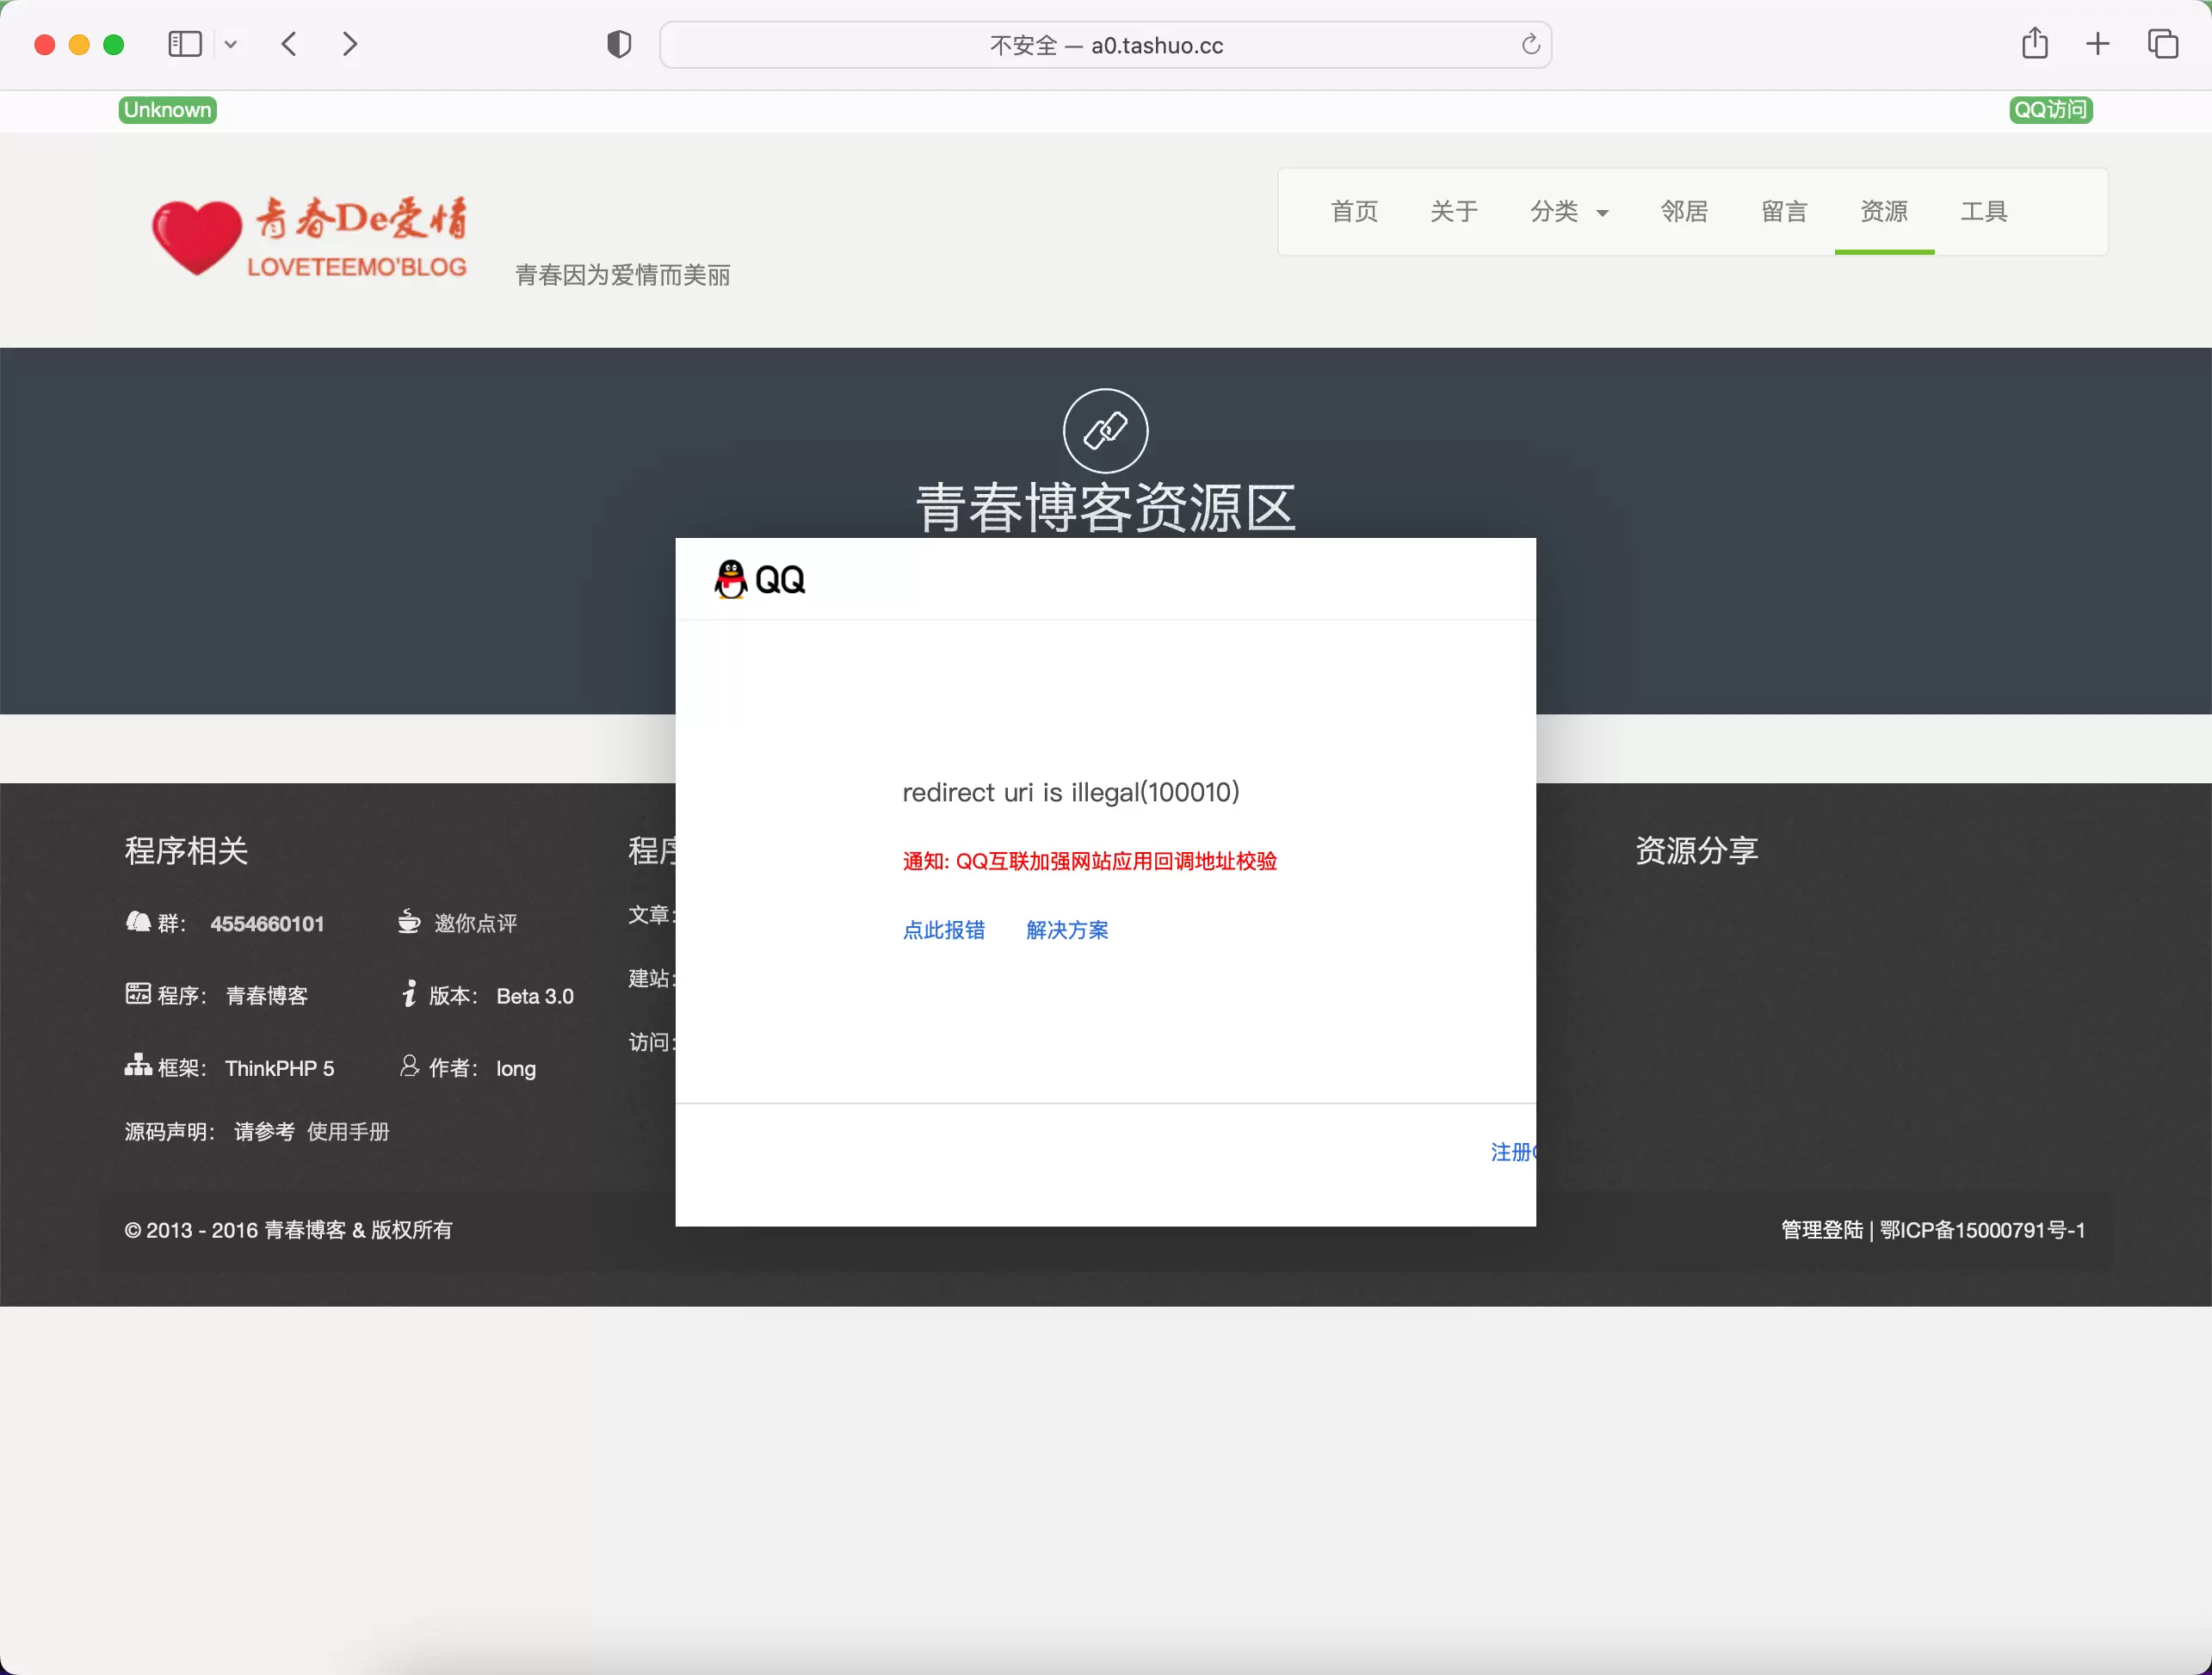The image size is (2212, 1675).
Task: Click the slogan 青春因为爱情而美丽
Action: pyautogui.click(x=623, y=275)
